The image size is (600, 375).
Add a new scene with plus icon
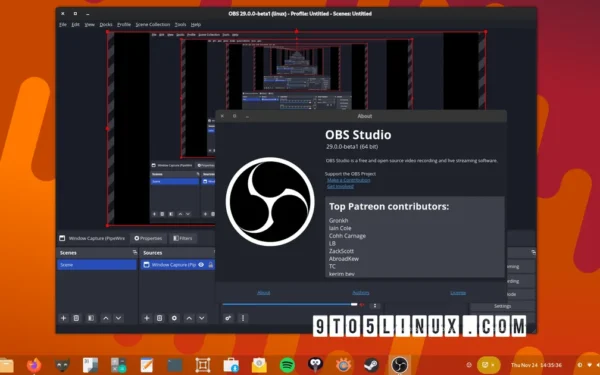click(64, 318)
